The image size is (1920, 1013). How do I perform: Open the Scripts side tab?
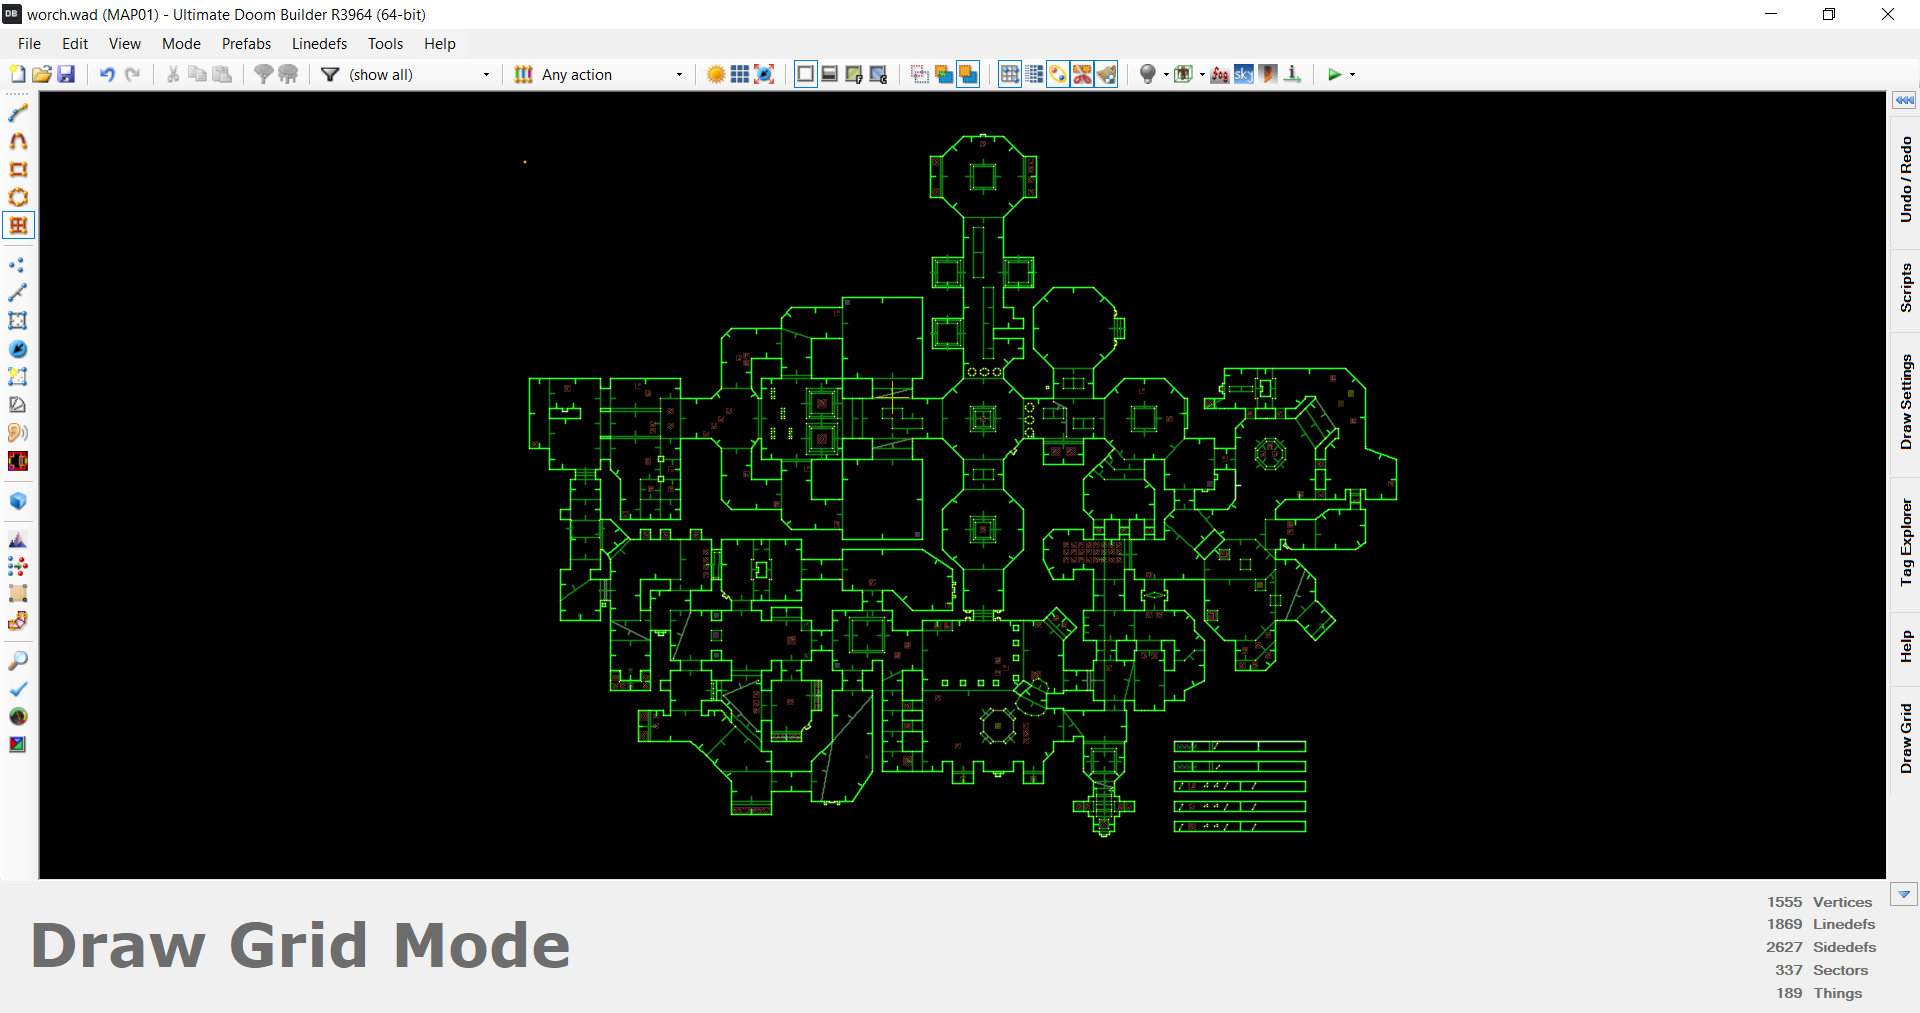point(1905,288)
